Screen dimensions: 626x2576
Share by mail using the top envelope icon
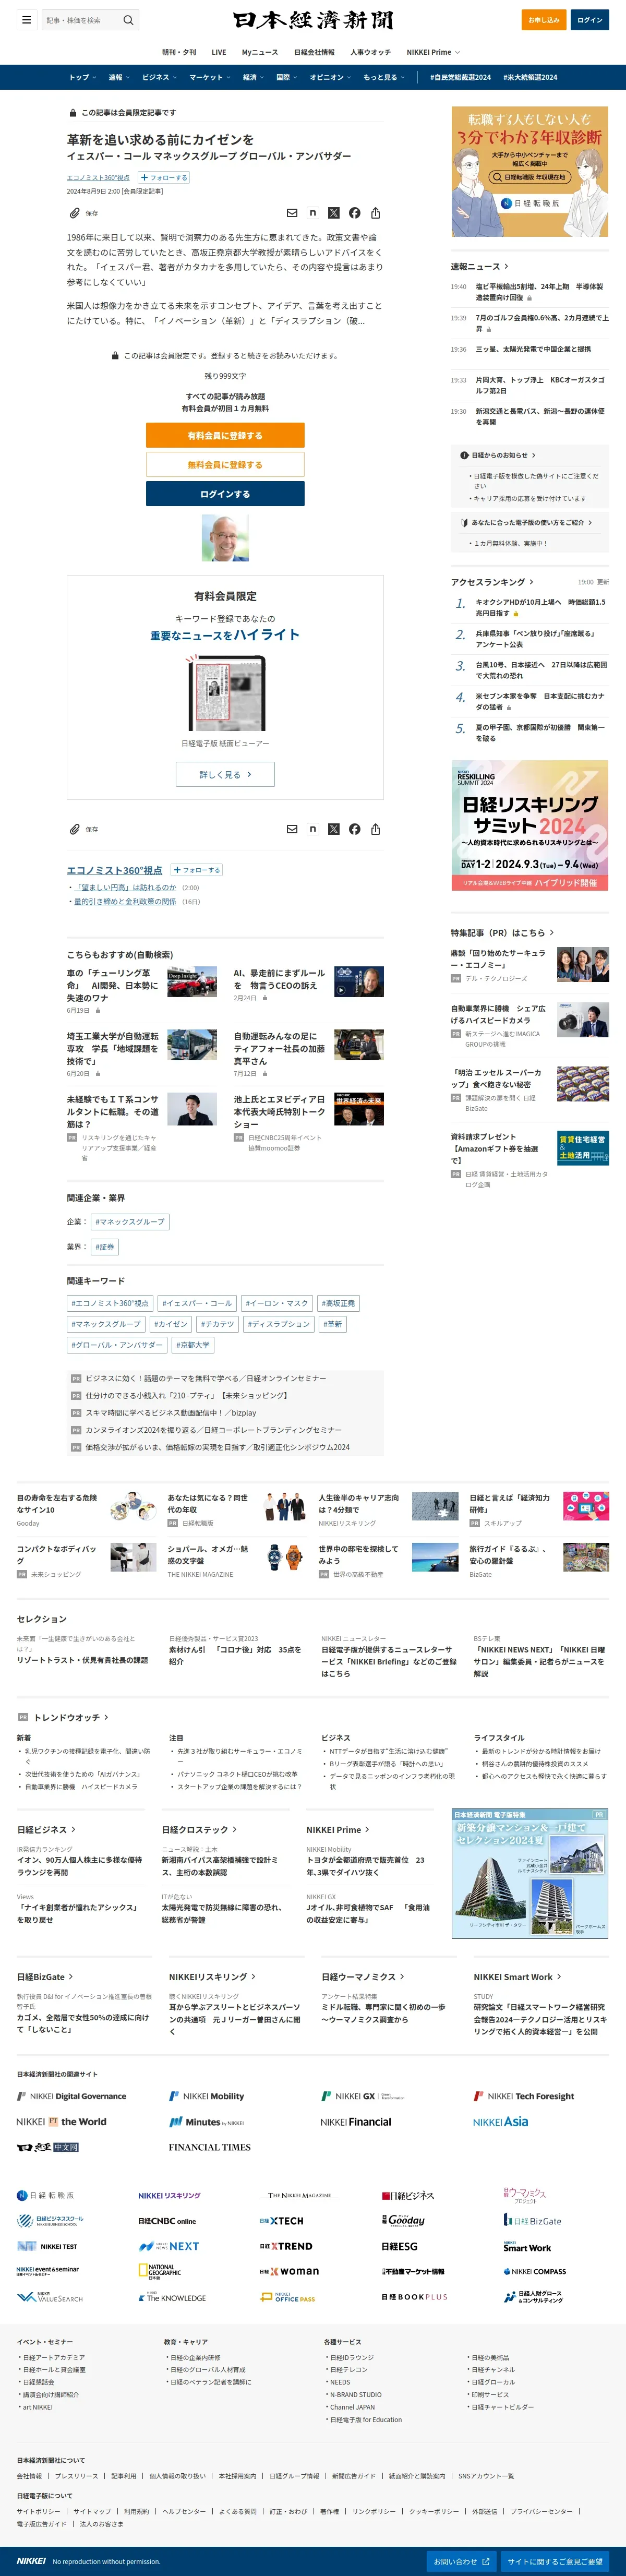point(292,213)
